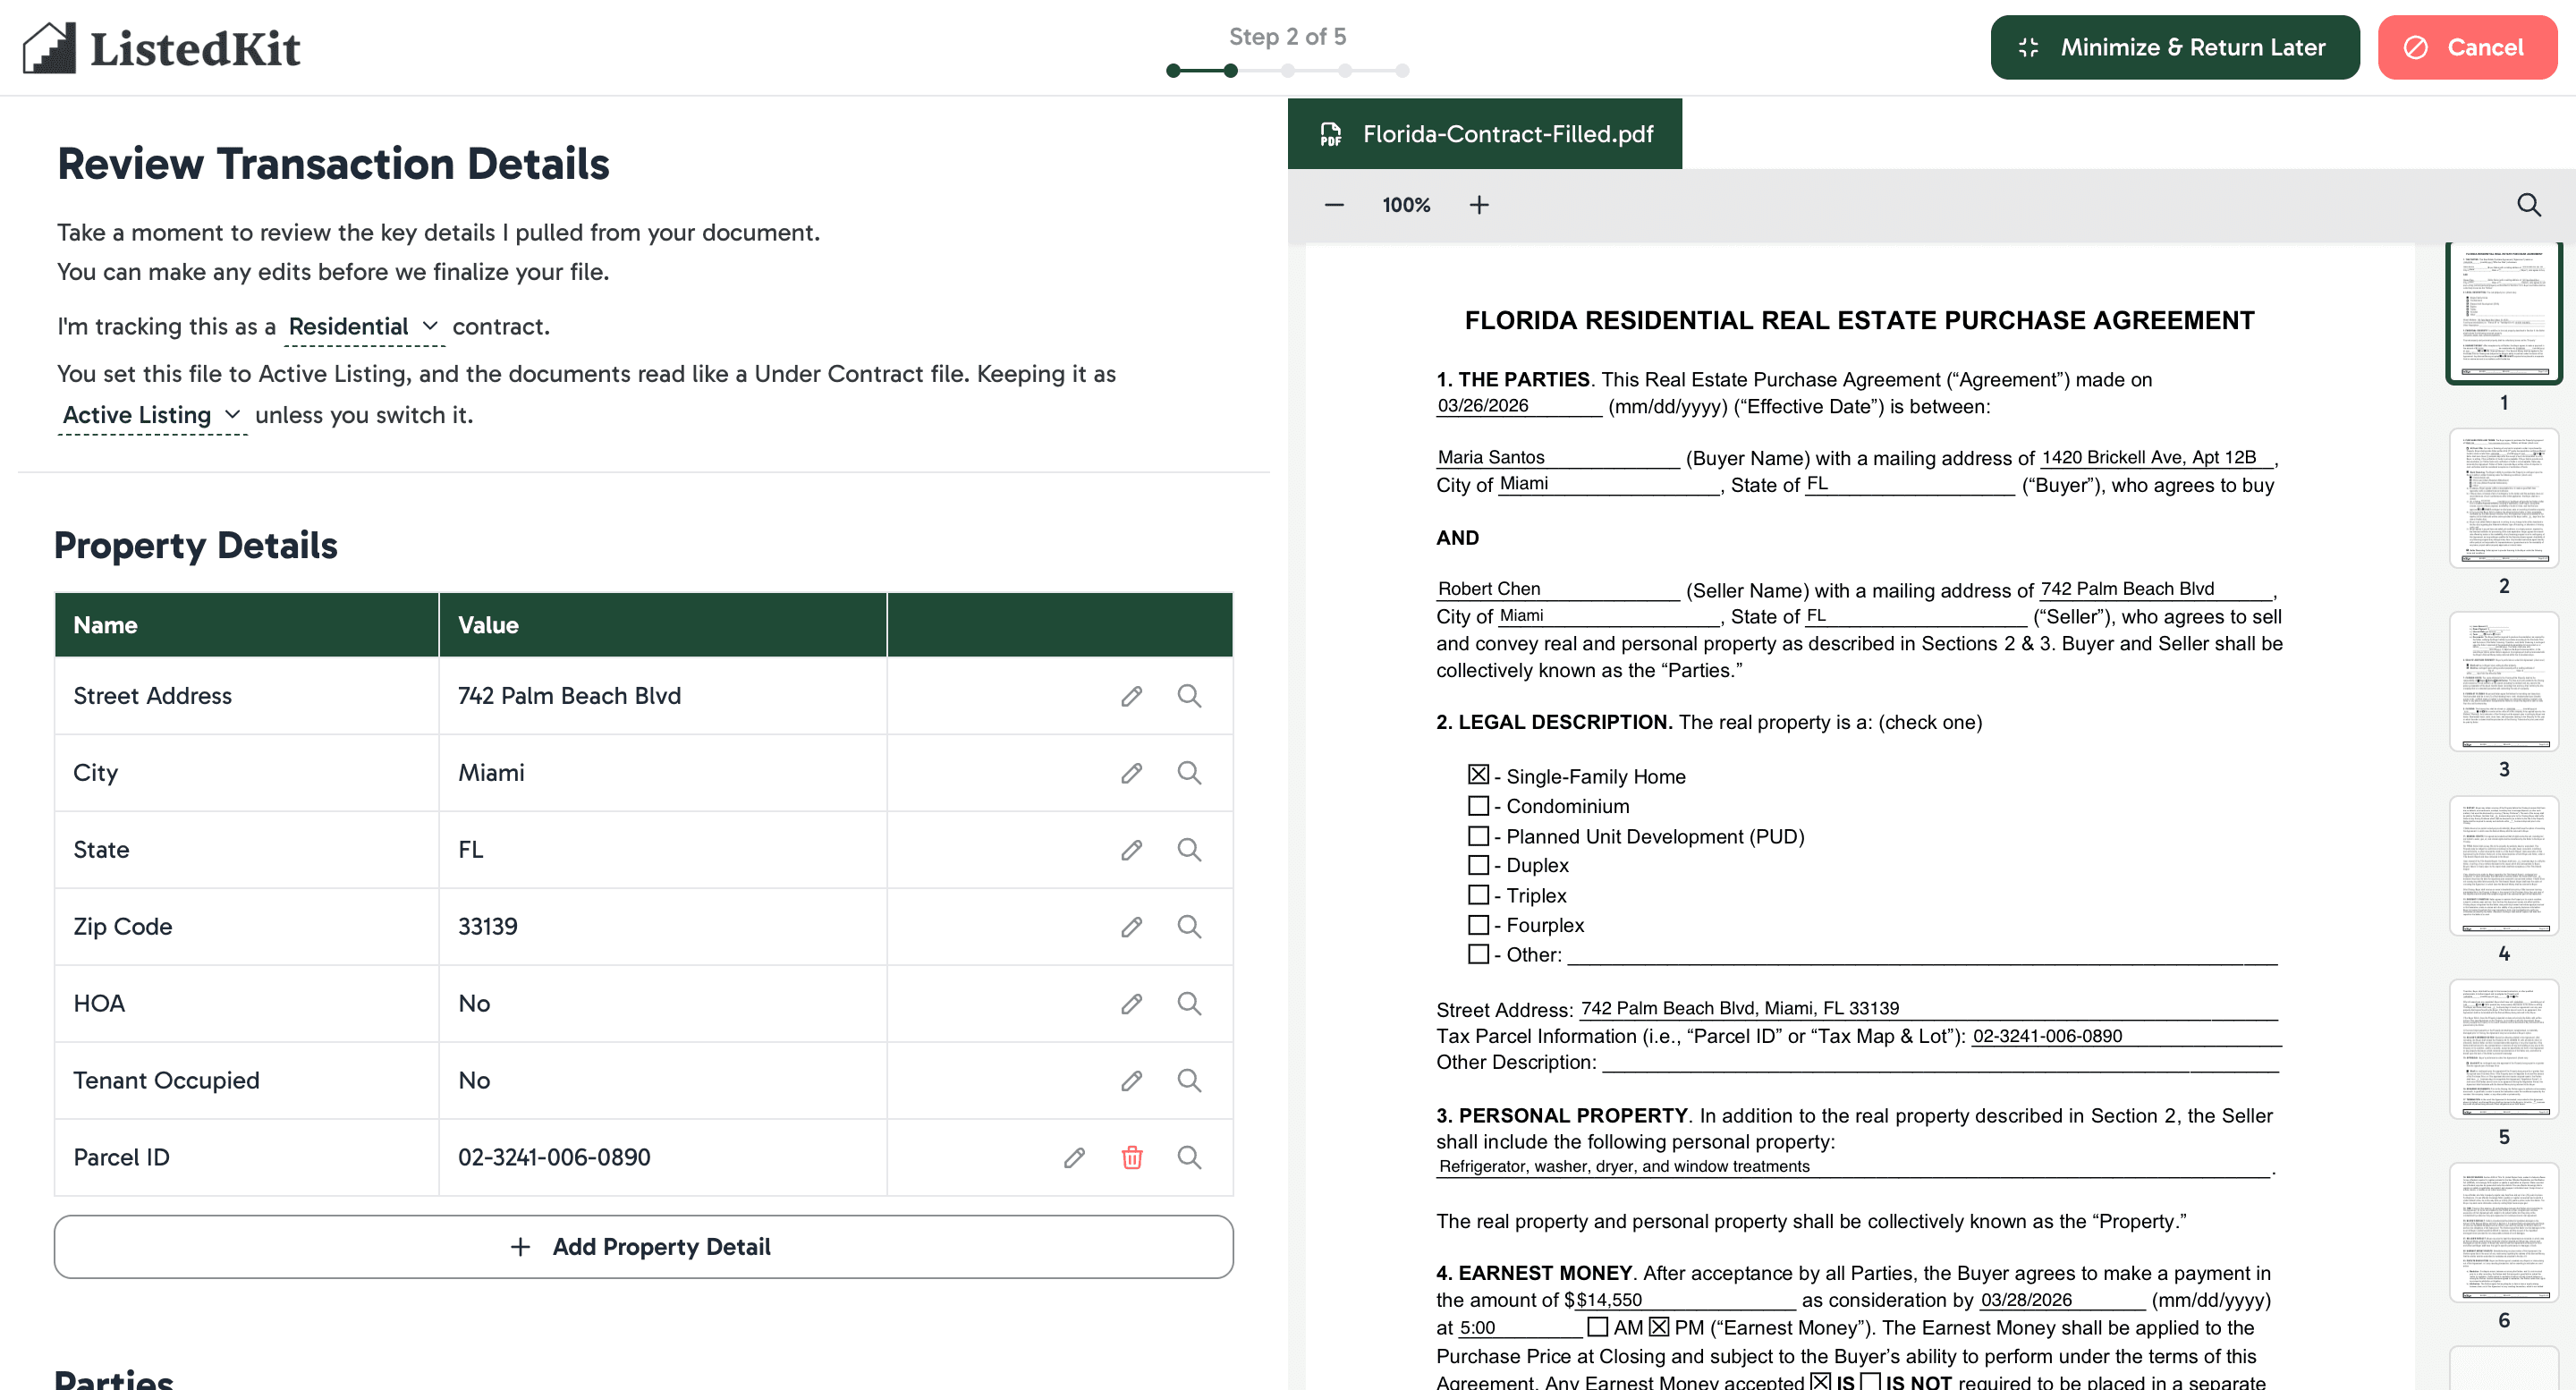Toggle the PM checkbox in Earnest Money
The image size is (2576, 1390).
pyautogui.click(x=1659, y=1327)
